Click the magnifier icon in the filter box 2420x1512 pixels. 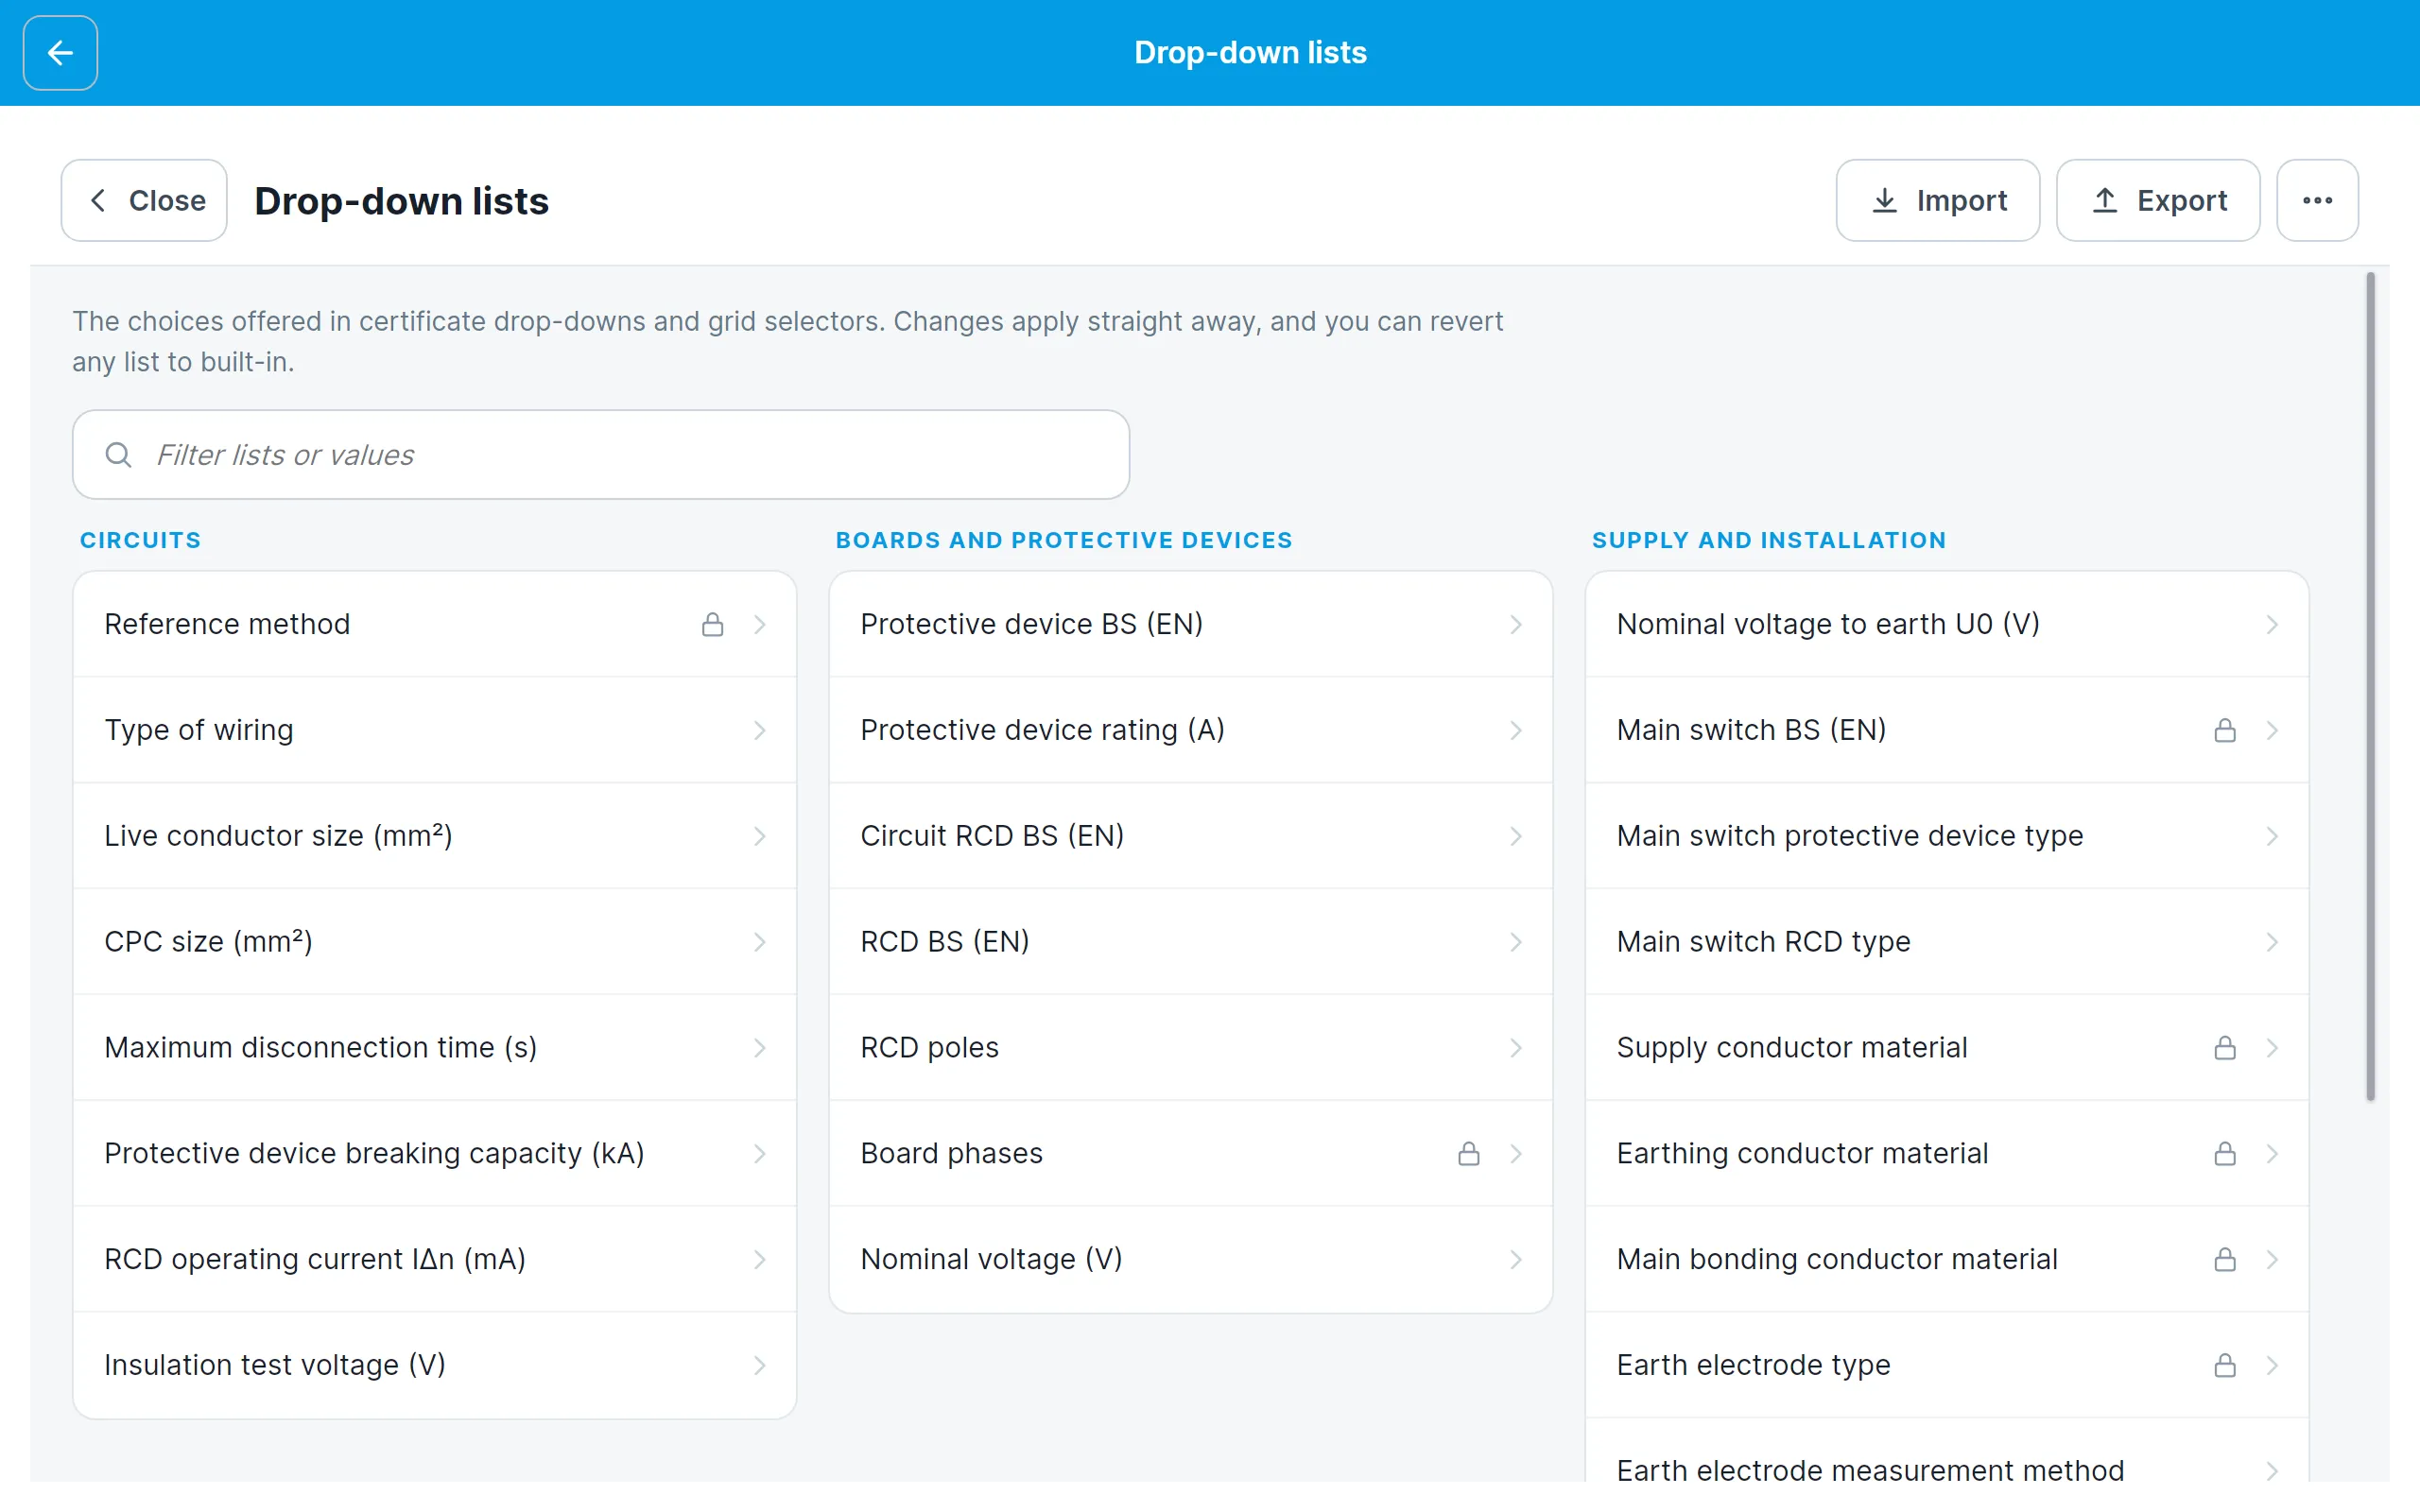point(119,455)
